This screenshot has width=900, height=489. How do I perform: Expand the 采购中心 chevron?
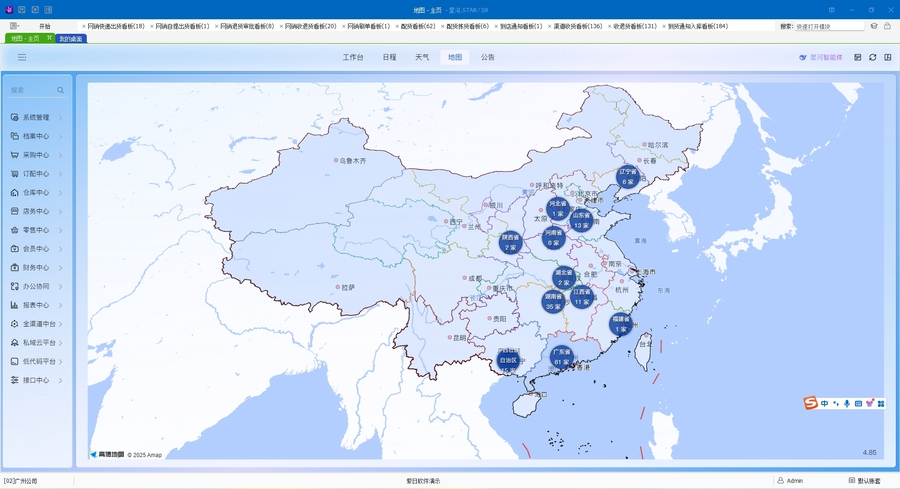(x=60, y=155)
